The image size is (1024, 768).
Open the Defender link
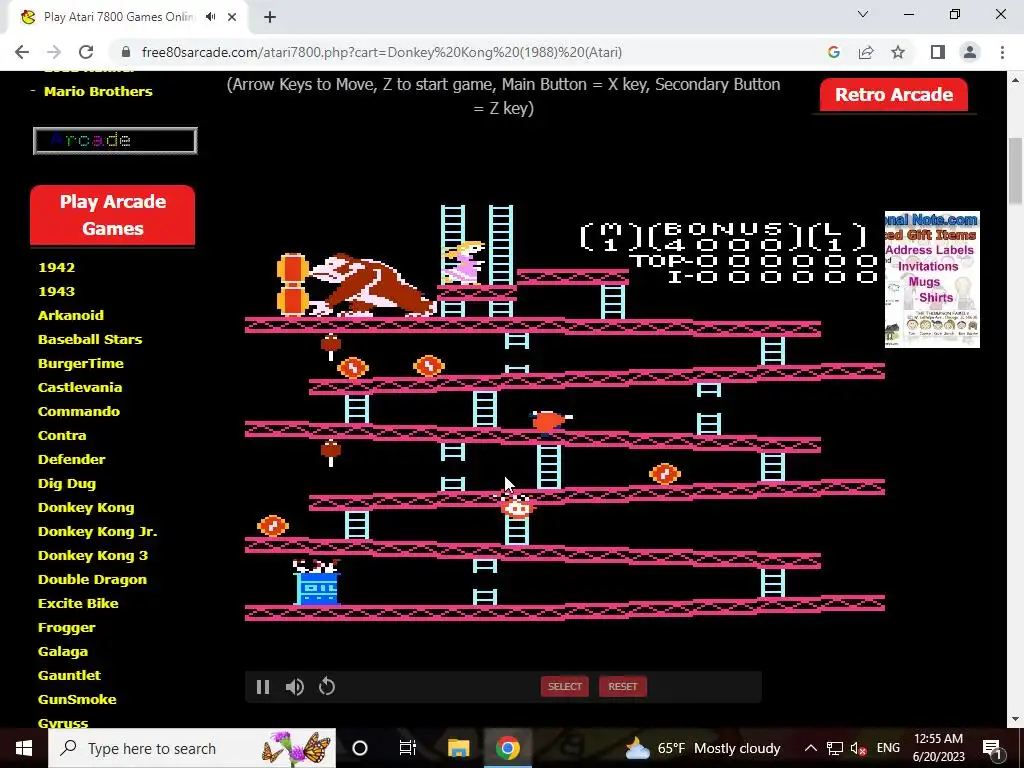71,459
